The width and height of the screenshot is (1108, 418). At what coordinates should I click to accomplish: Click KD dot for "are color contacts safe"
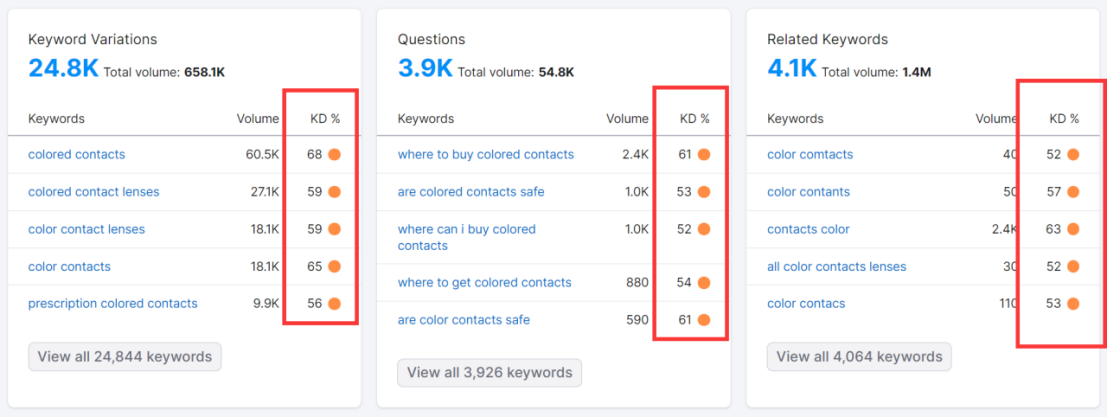(704, 320)
